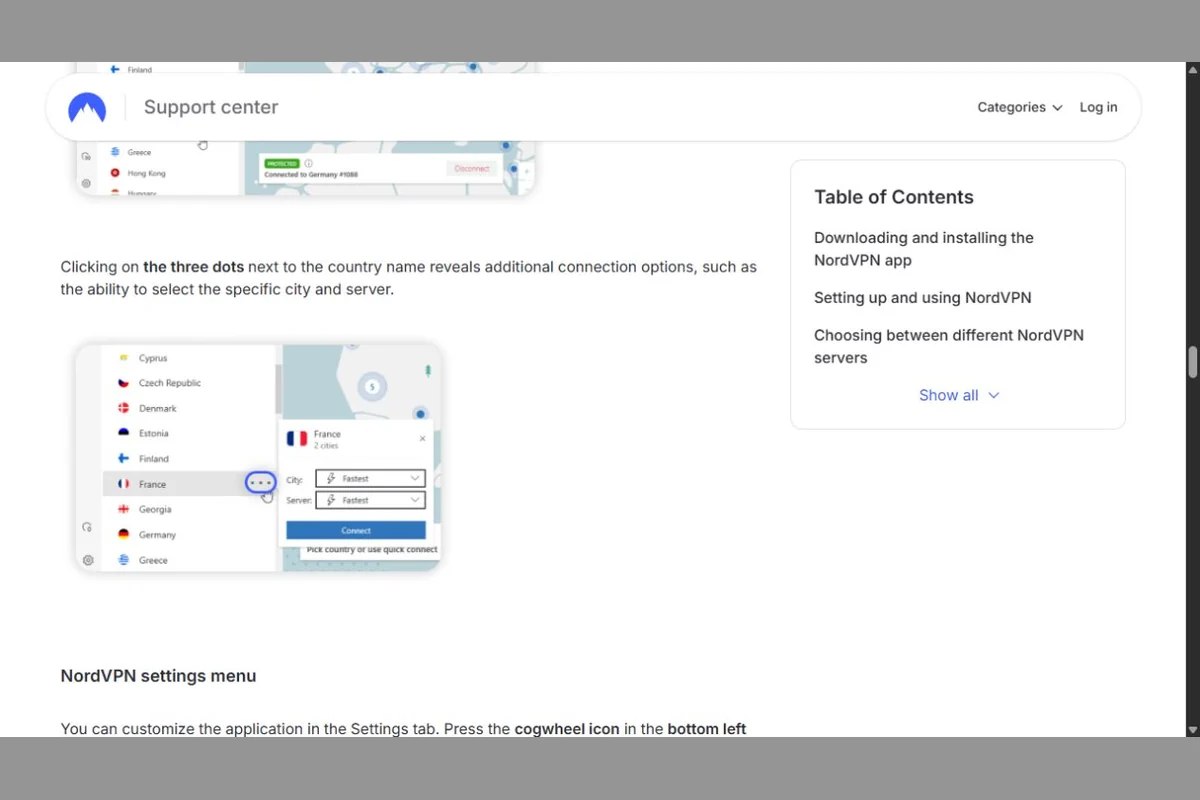Expand Show all in Table of Contents
Image resolution: width=1200 pixels, height=800 pixels.
pos(958,395)
